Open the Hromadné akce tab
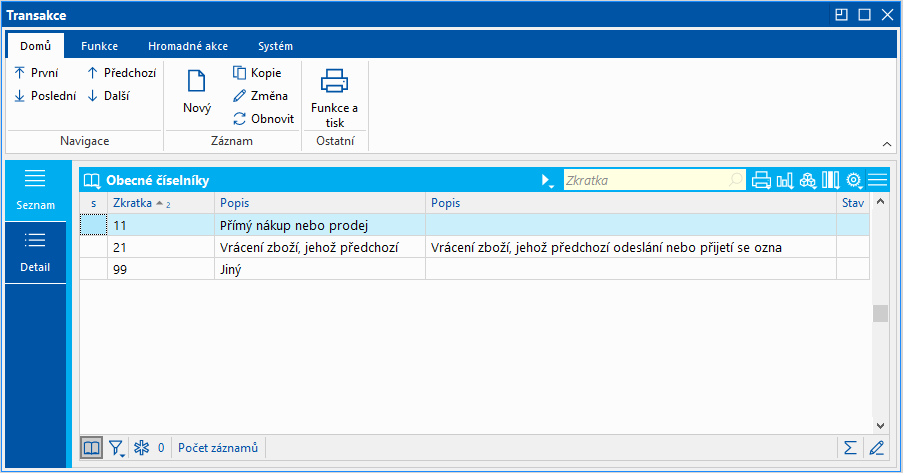The height and width of the screenshot is (473, 903). pos(188,46)
